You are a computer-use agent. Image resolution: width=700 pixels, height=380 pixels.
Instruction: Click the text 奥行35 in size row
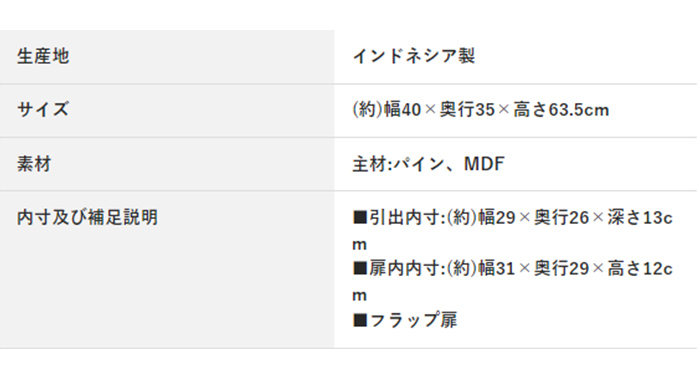coord(467,110)
